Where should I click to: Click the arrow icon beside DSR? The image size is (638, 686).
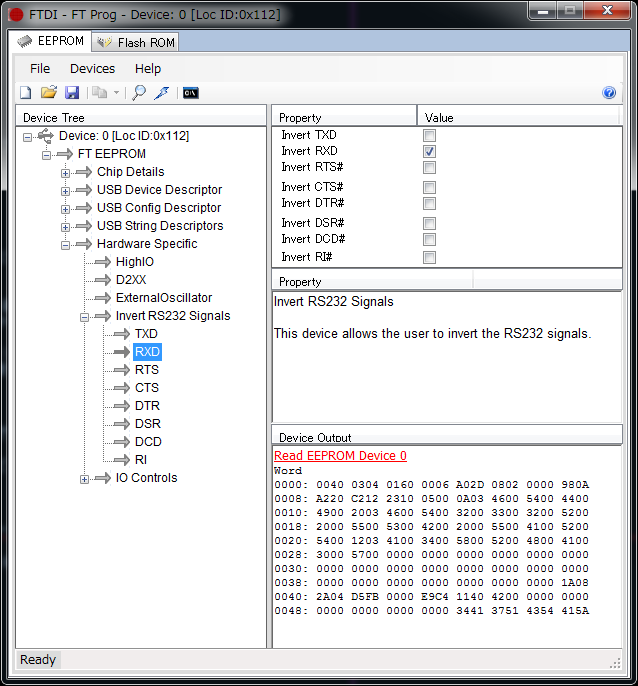click(122, 424)
